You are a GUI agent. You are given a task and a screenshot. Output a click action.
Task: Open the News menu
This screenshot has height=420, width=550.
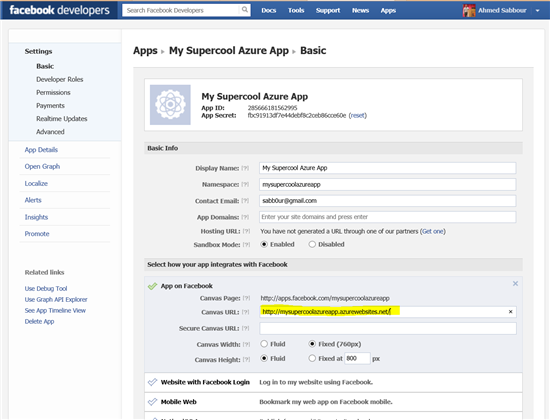(361, 11)
